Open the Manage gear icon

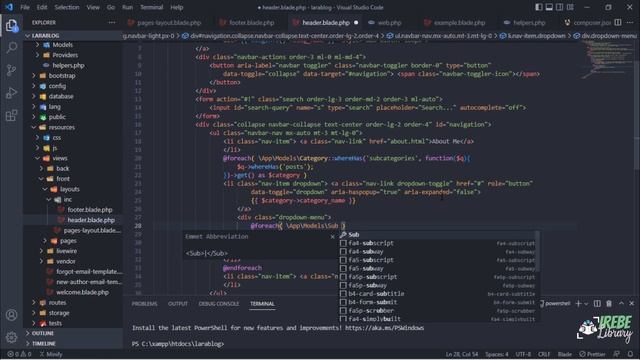[11, 337]
